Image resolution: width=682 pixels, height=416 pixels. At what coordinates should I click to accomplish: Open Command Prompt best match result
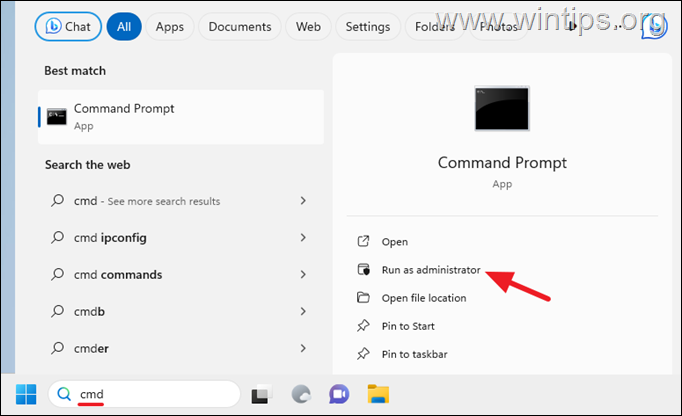click(x=181, y=117)
